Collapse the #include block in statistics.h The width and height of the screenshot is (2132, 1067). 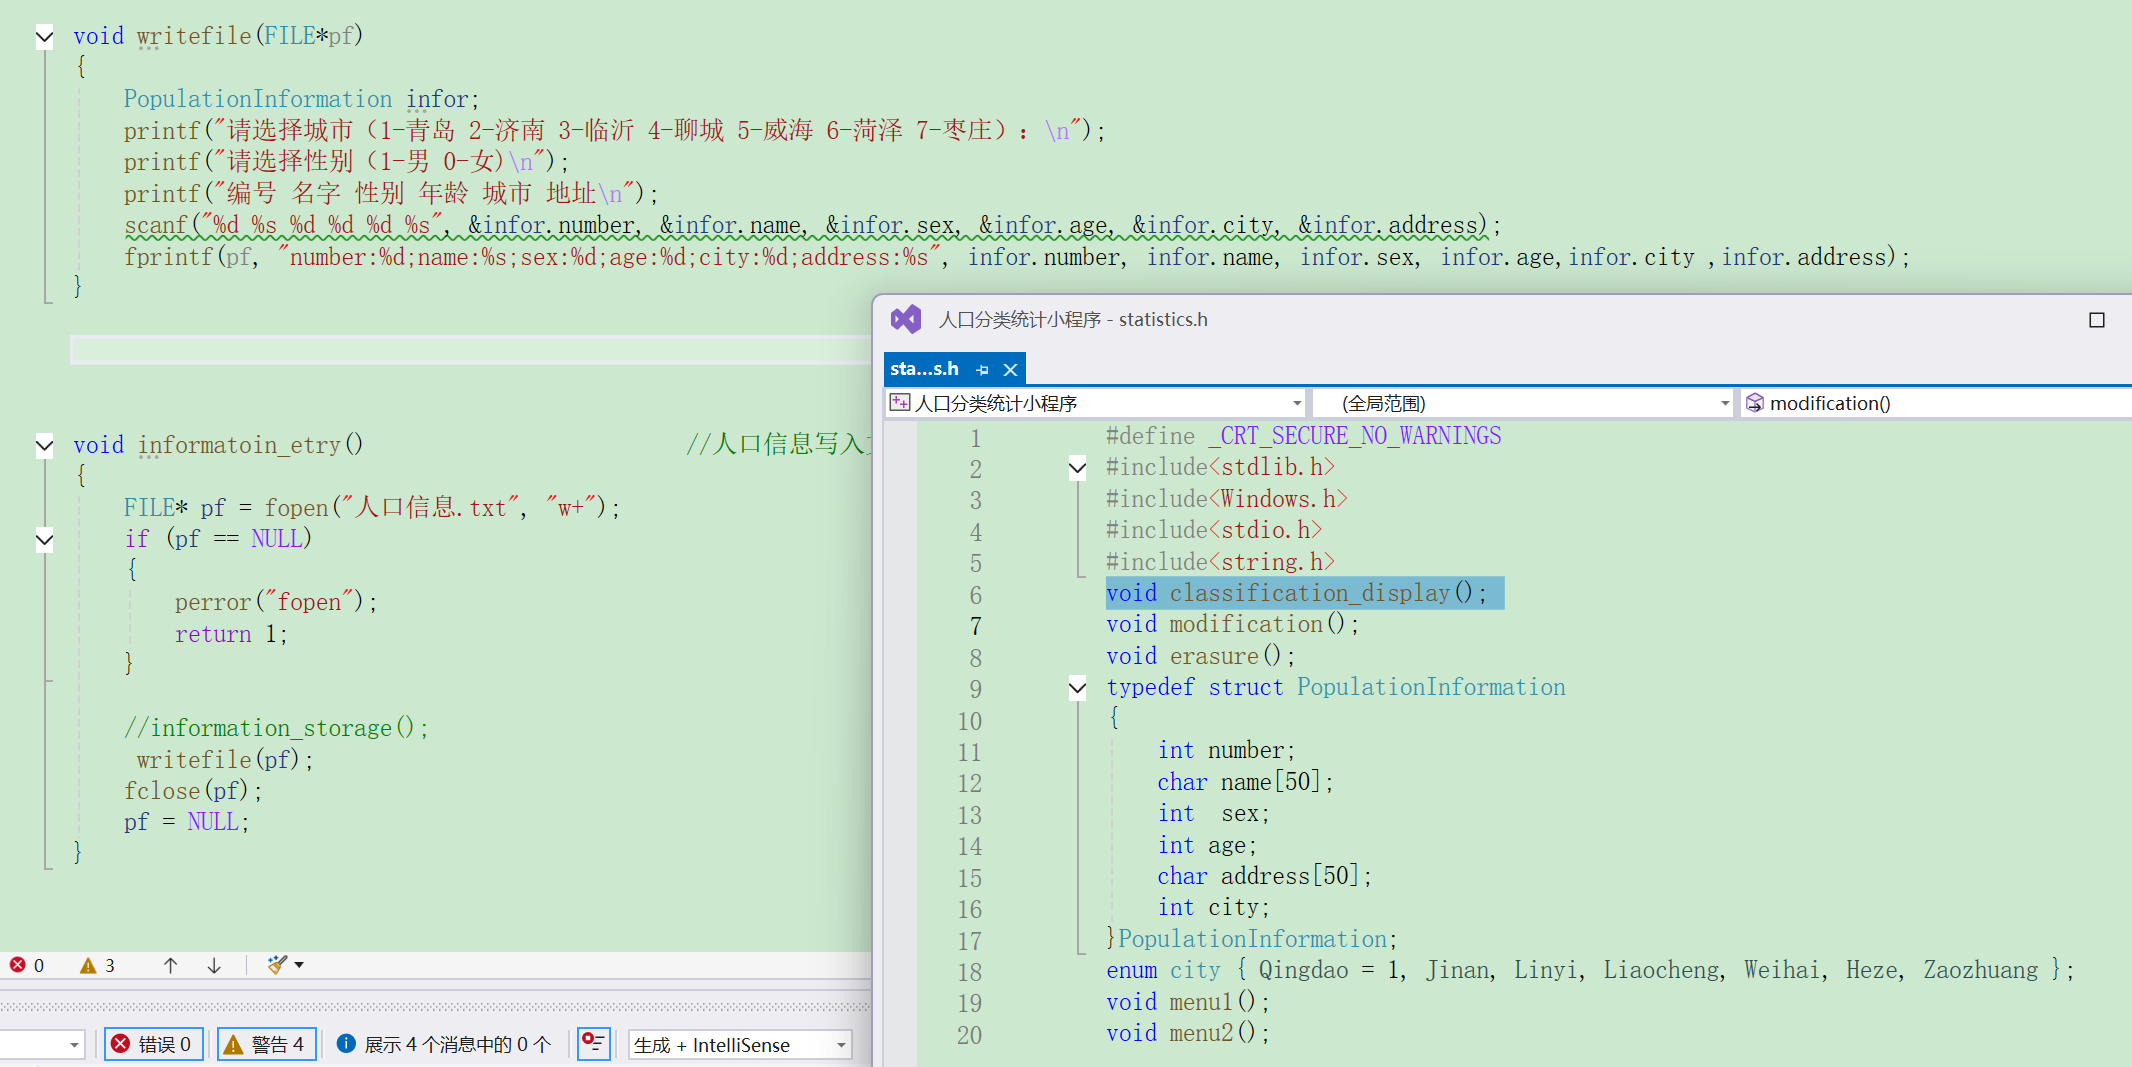[x=1077, y=467]
